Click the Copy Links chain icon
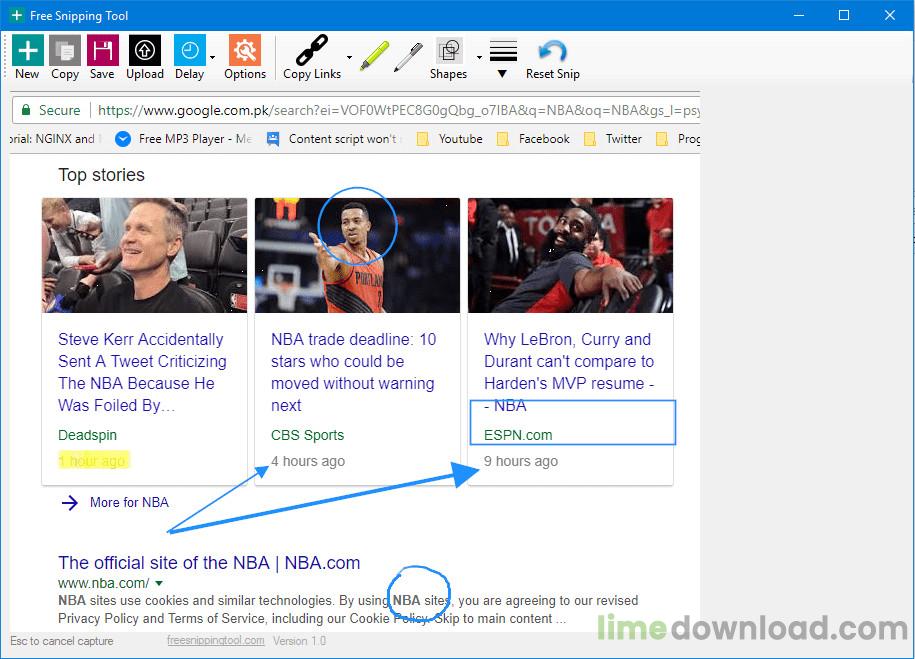 (312, 50)
